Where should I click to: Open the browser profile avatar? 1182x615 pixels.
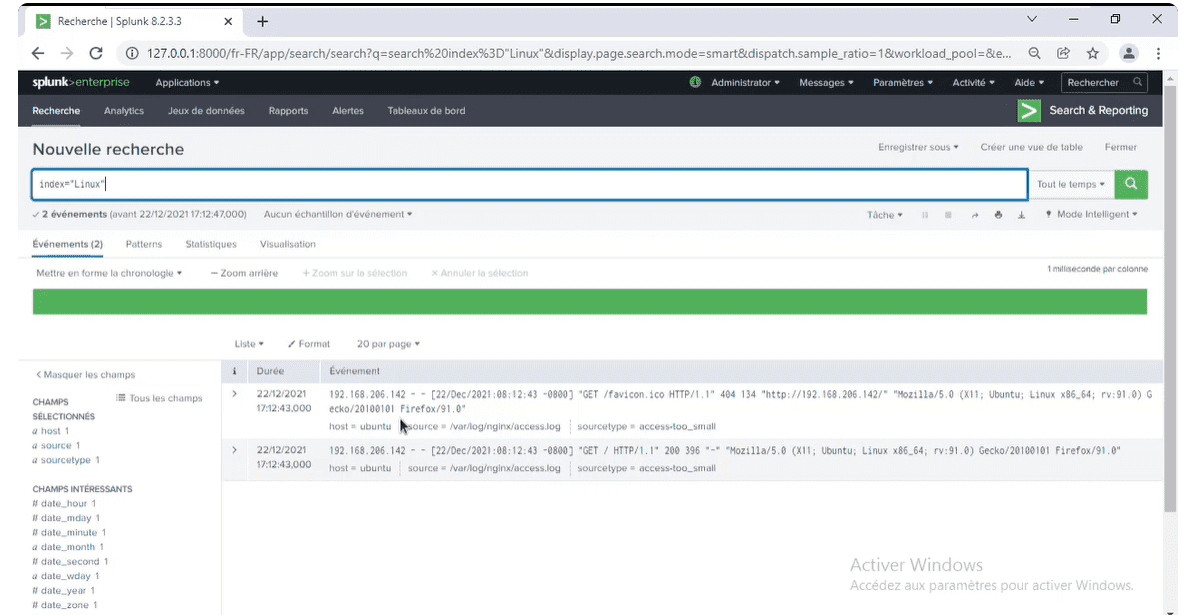pyautogui.click(x=1128, y=53)
